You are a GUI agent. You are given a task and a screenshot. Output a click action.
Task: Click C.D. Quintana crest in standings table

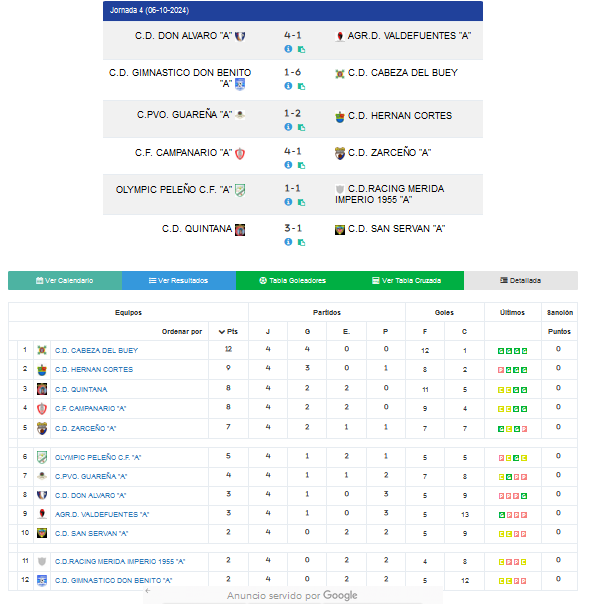pos(42,389)
